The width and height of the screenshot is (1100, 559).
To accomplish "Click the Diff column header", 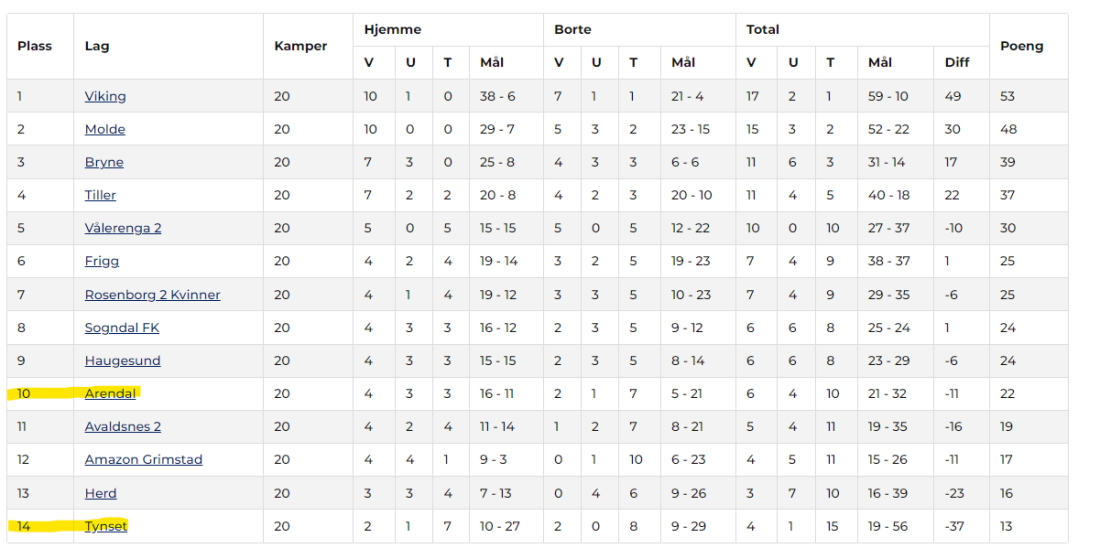I will coord(957,62).
